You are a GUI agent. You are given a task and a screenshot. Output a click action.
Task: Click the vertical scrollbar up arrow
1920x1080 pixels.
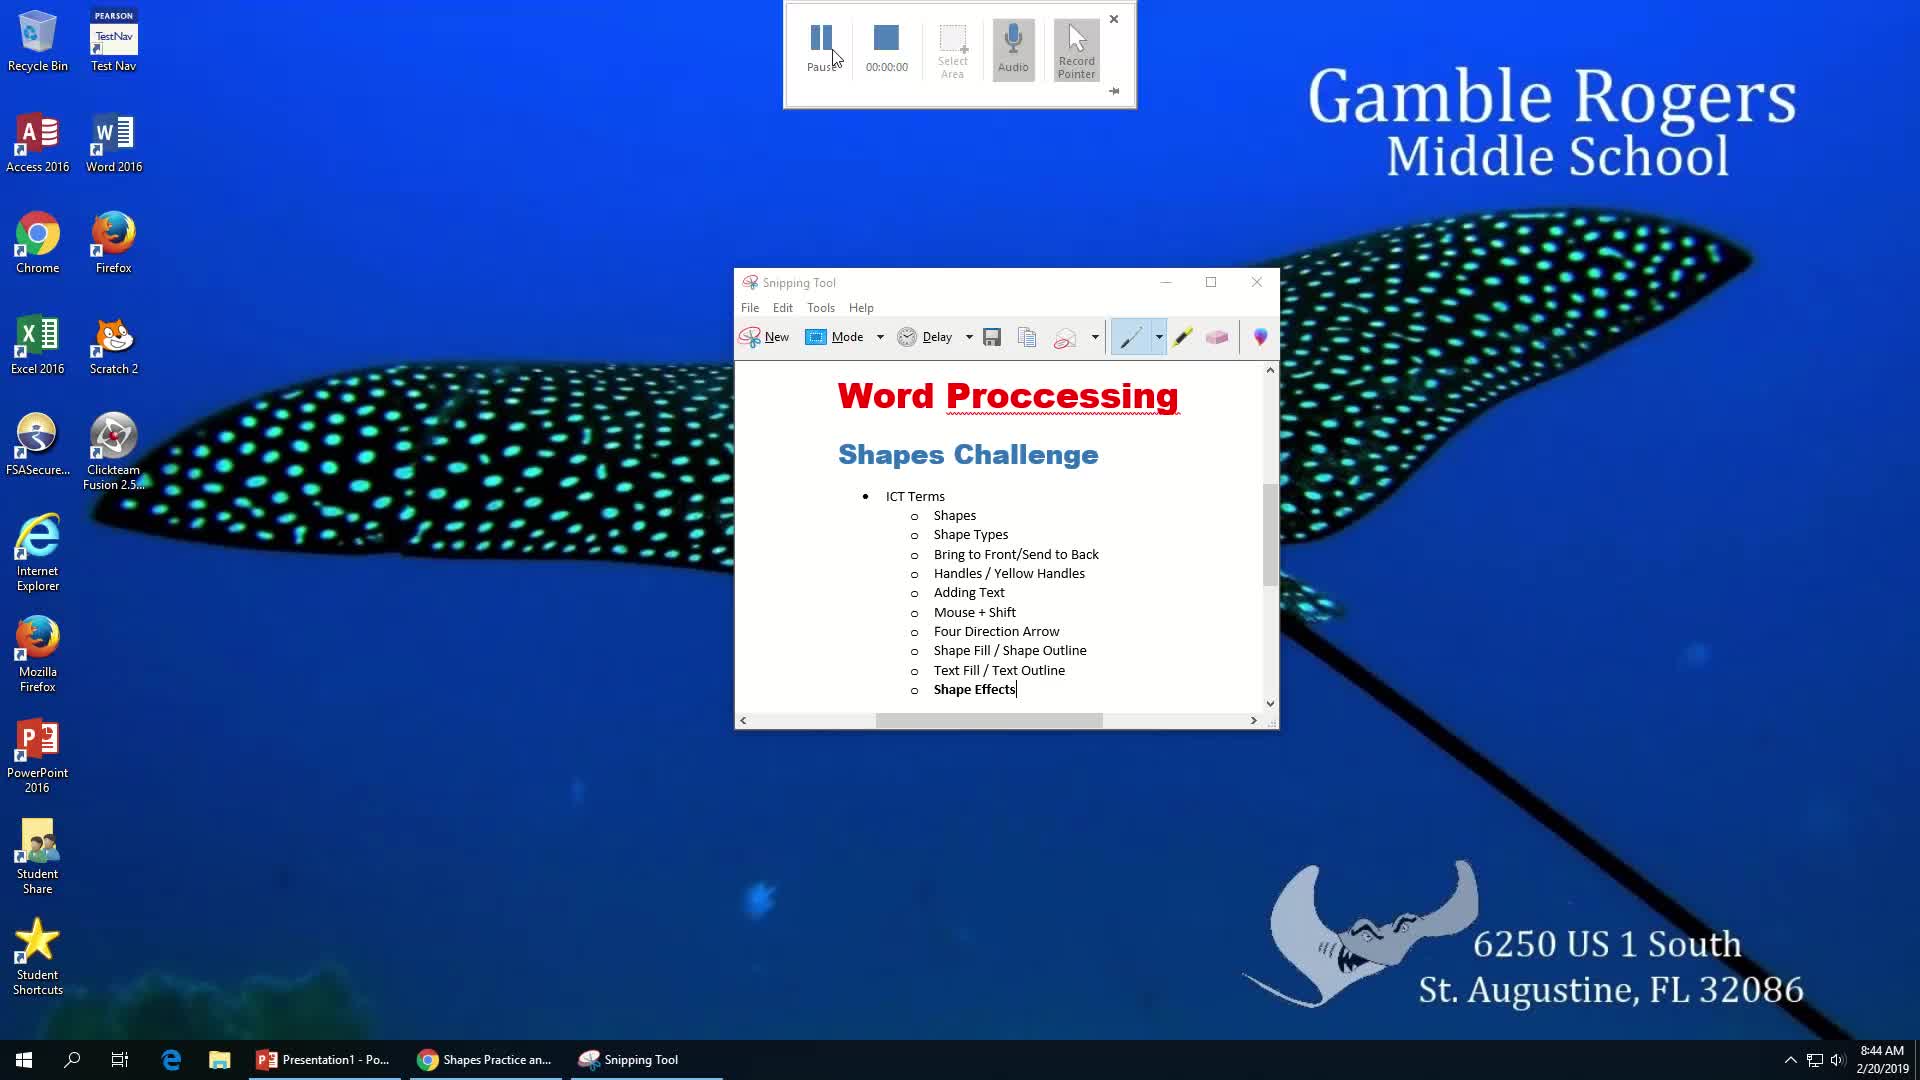tap(1270, 371)
